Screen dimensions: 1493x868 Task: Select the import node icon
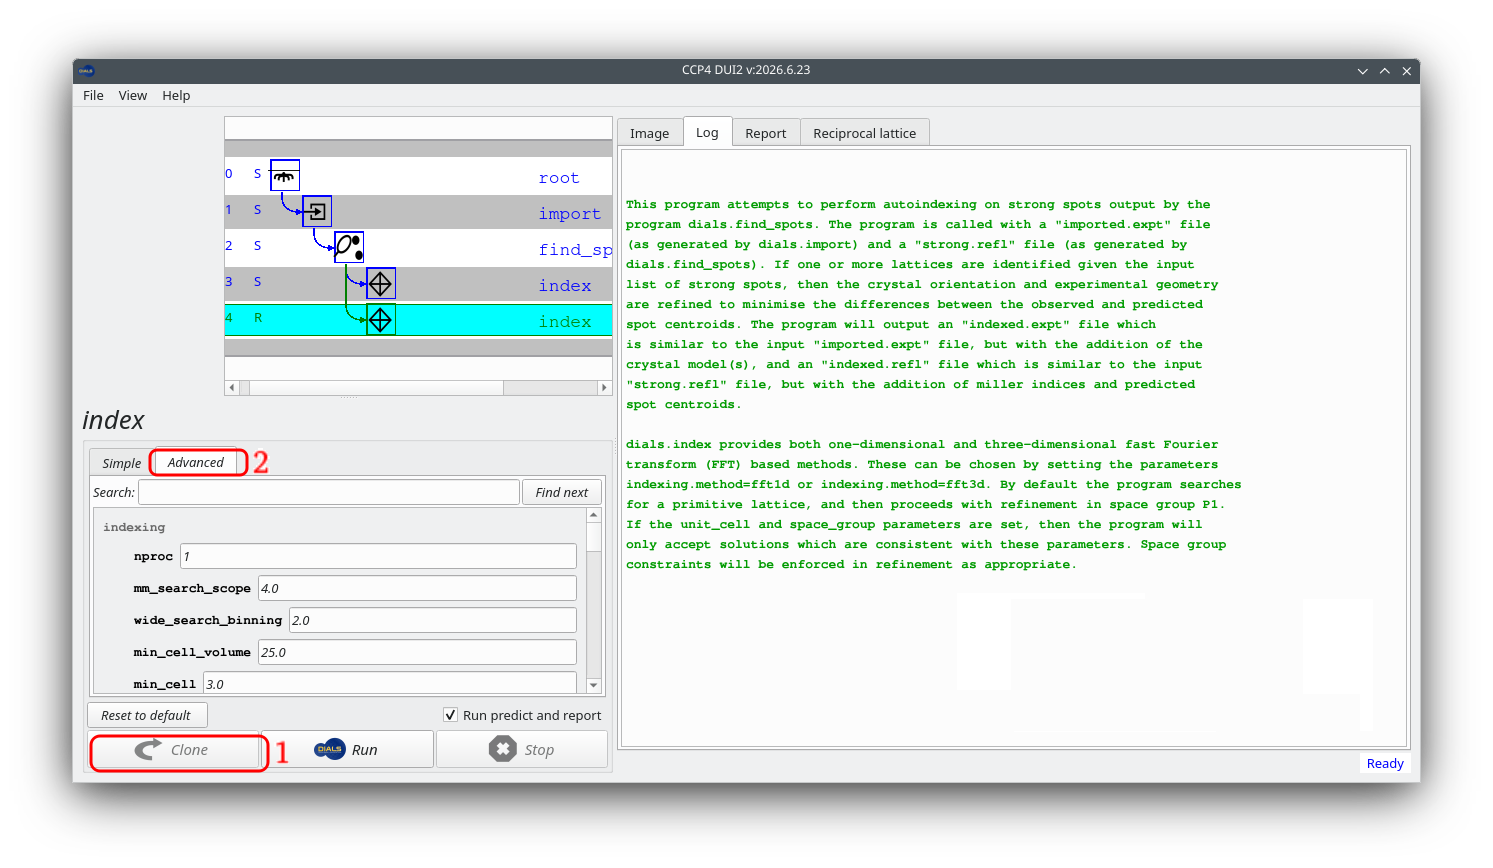[x=317, y=211]
